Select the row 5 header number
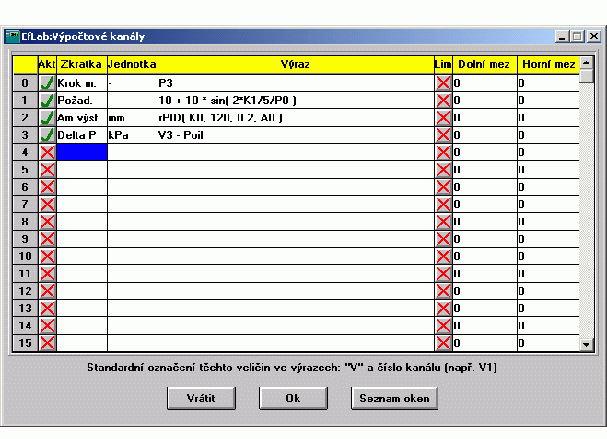The image size is (607, 439). pyautogui.click(x=24, y=169)
